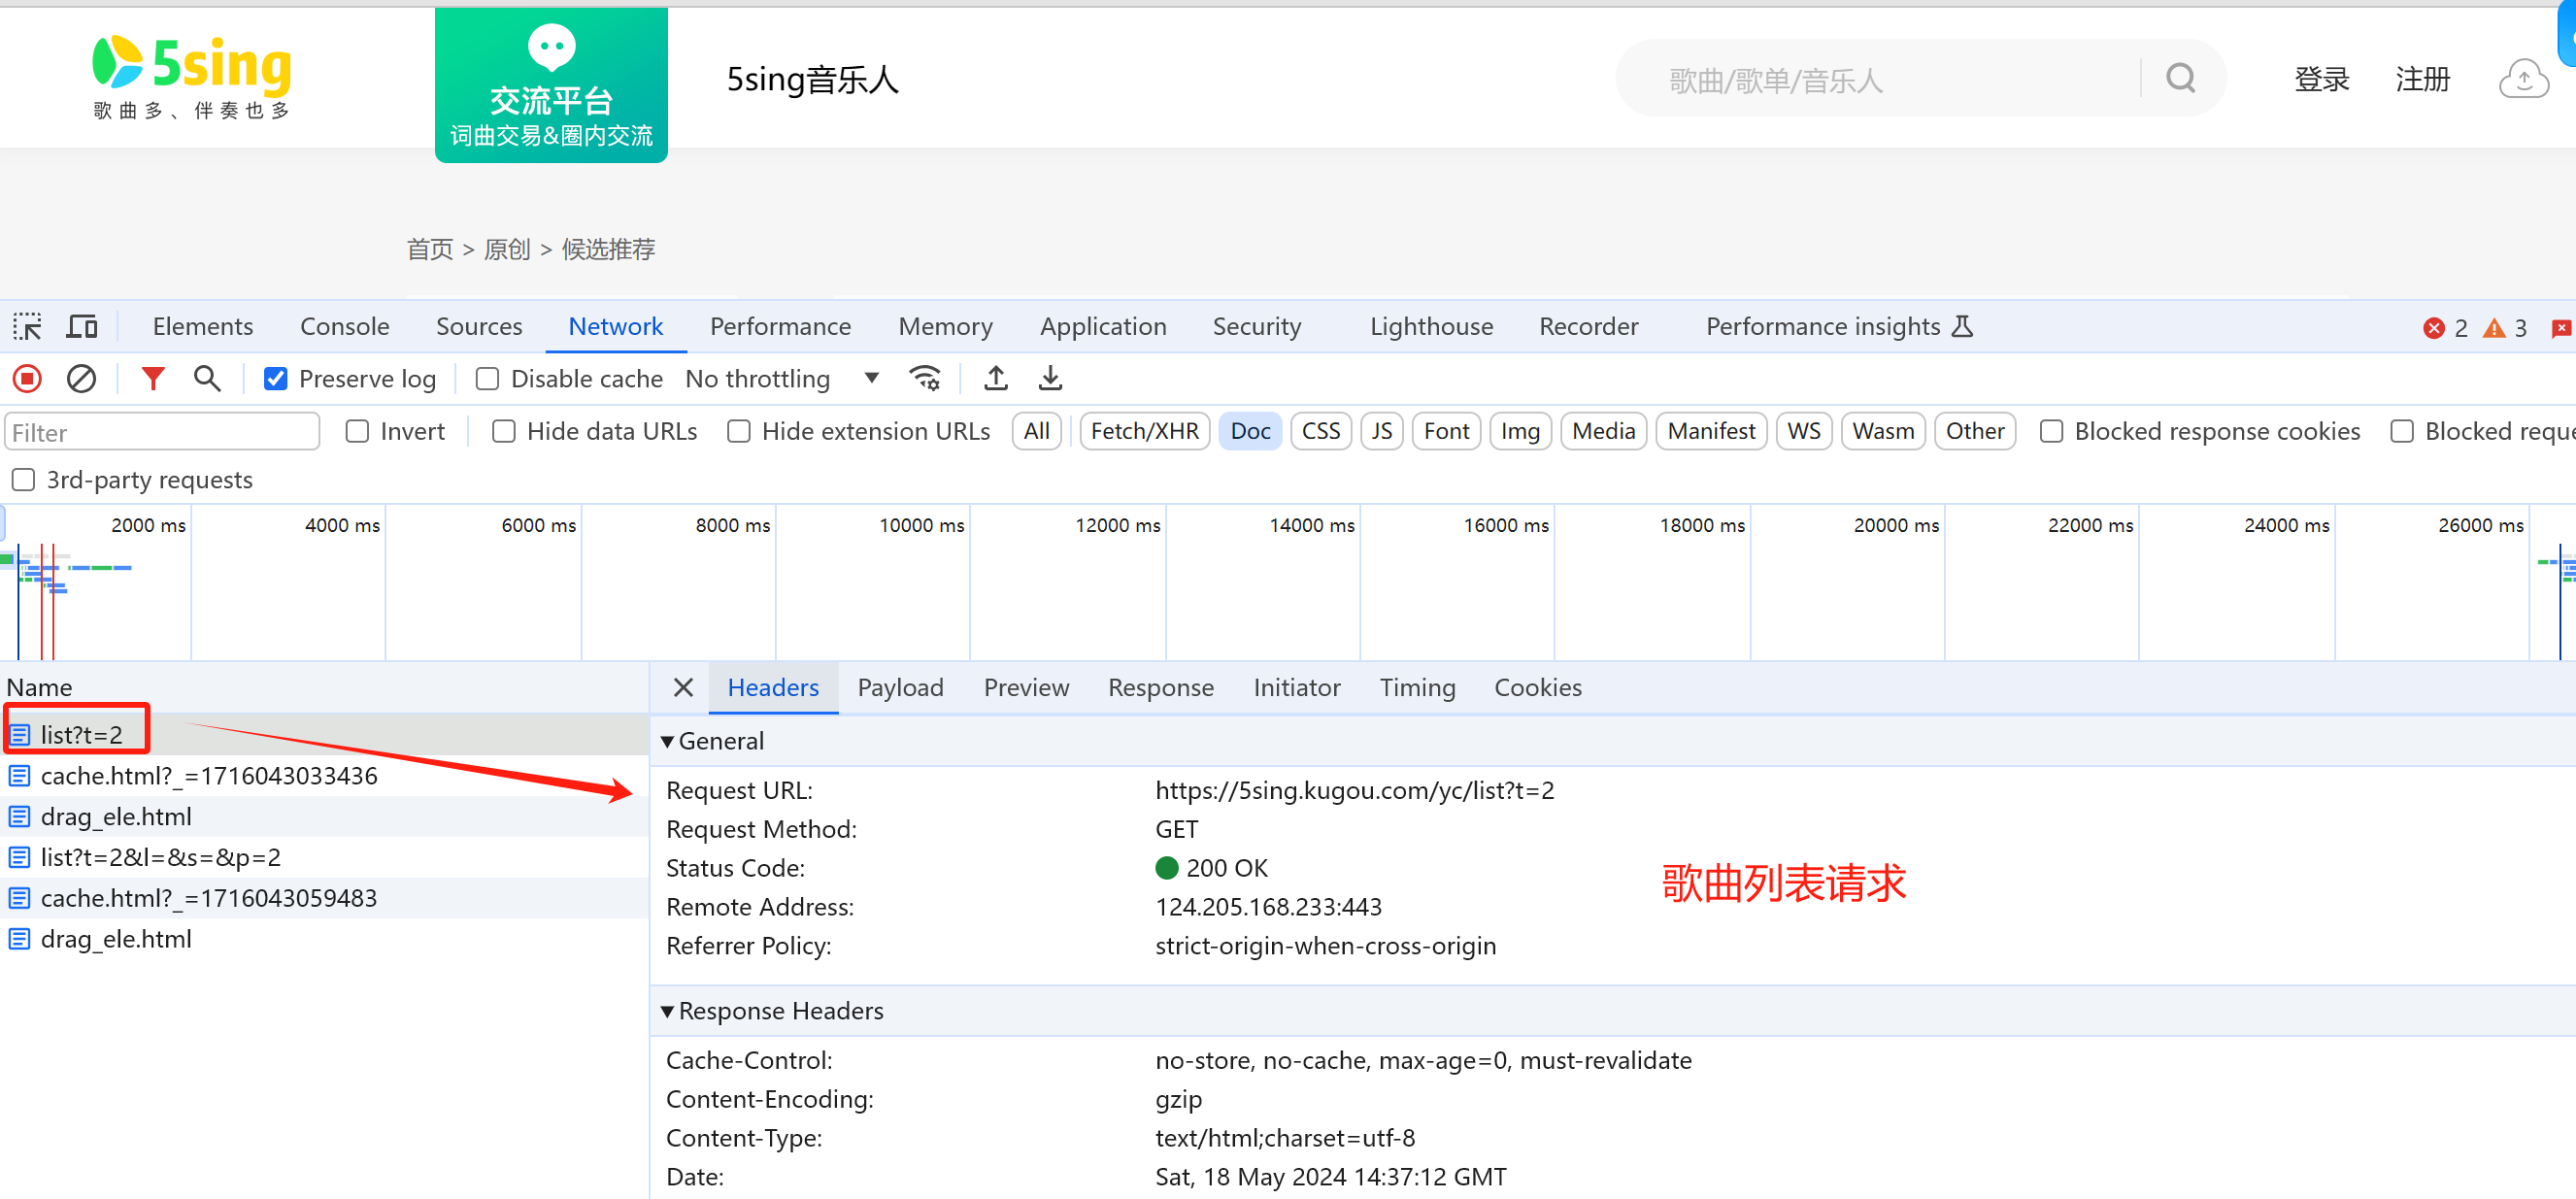Select the All filter type
The height and width of the screenshot is (1199, 2576).
(1037, 432)
